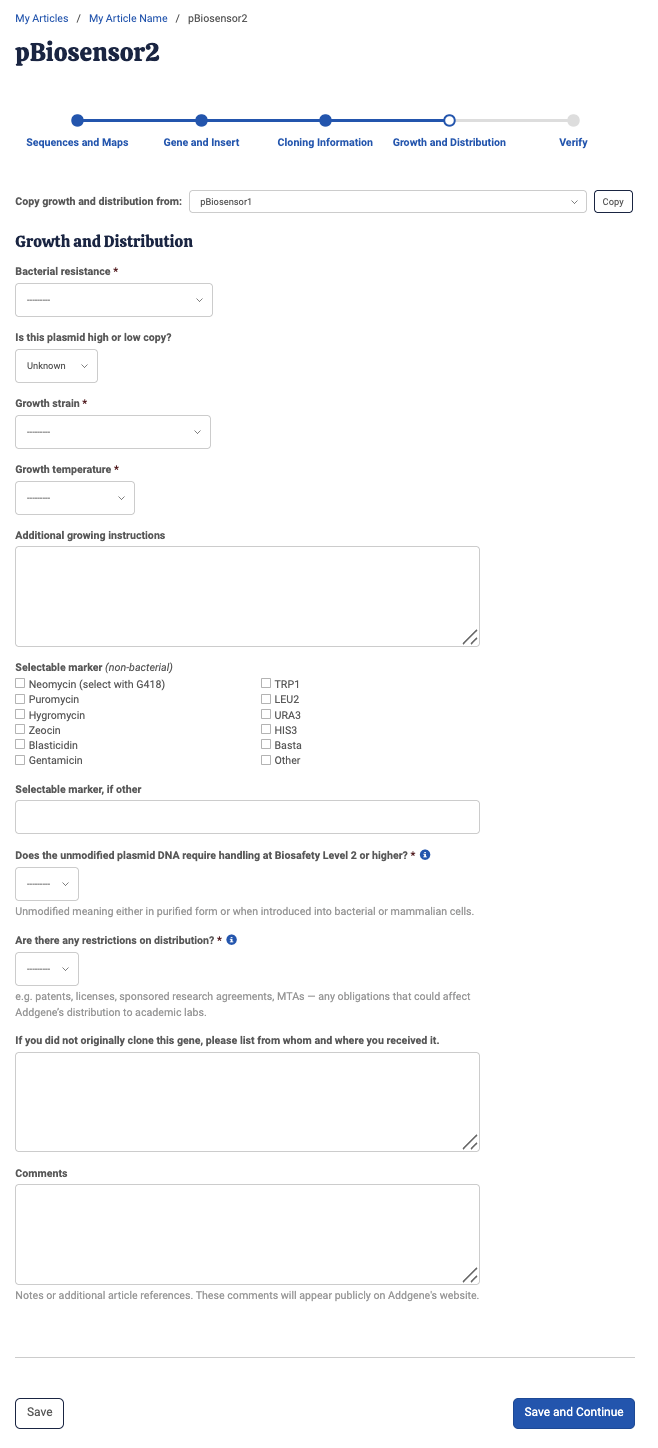This screenshot has width=658, height=1448.
Task: Open the copy growth and distribution from dropdown
Action: [388, 201]
